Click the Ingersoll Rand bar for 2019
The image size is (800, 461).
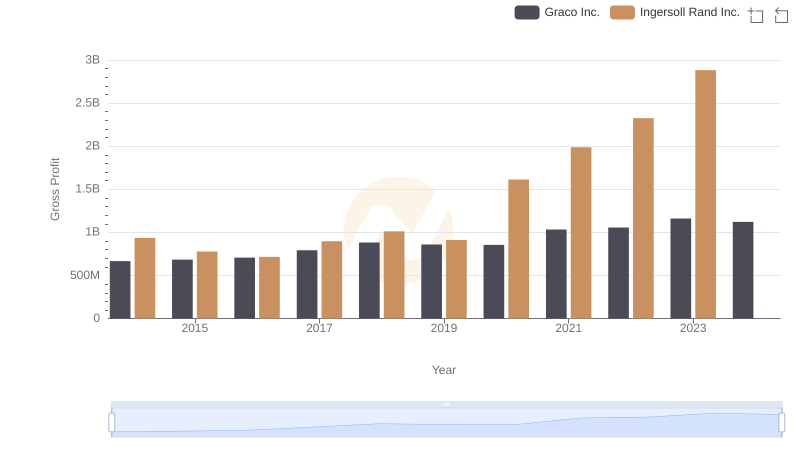point(456,279)
